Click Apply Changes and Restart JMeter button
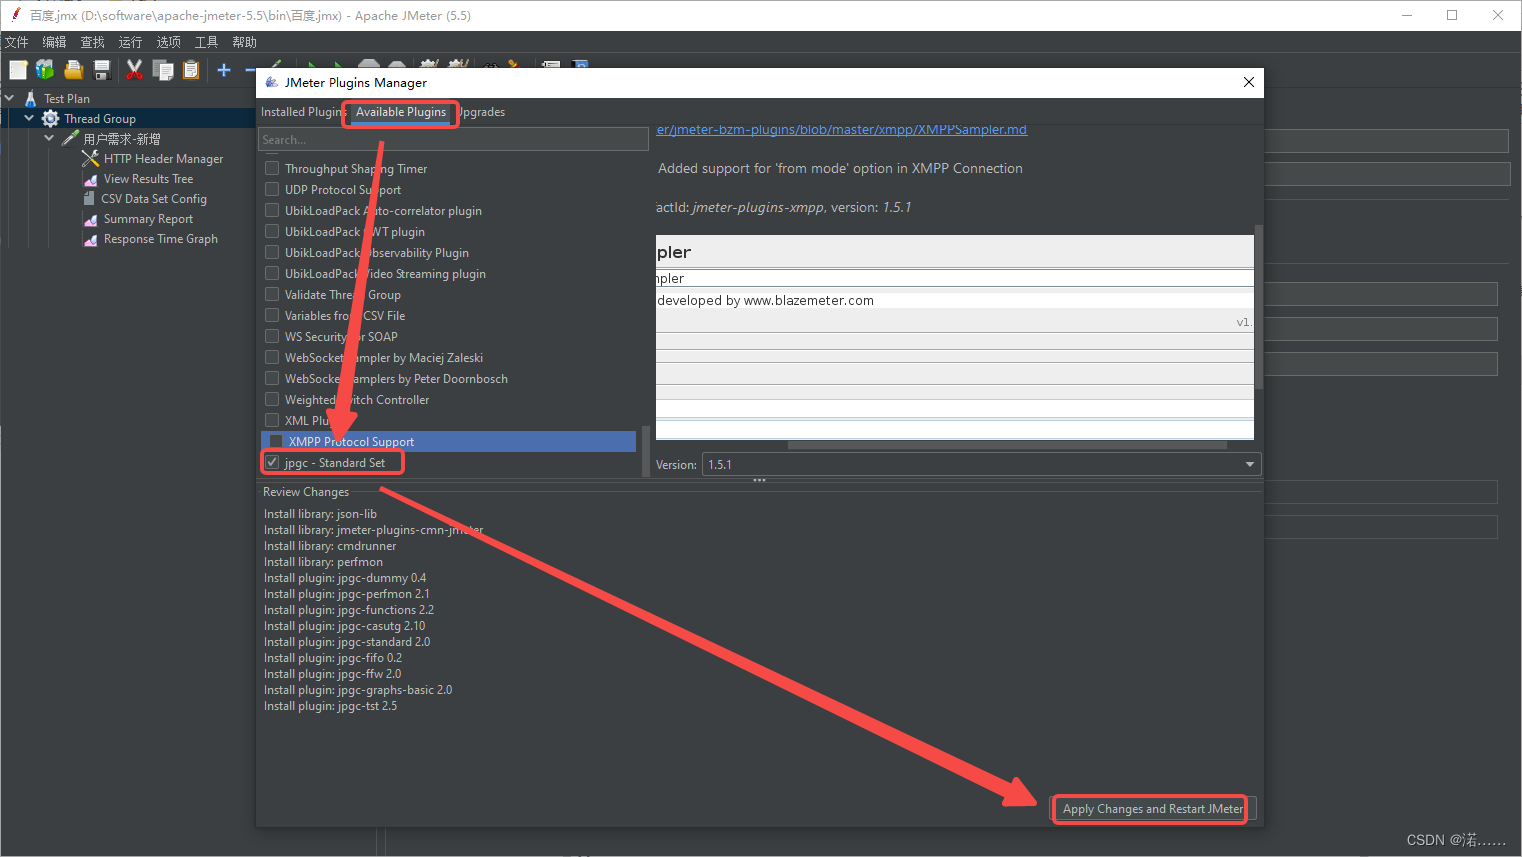 (1153, 809)
